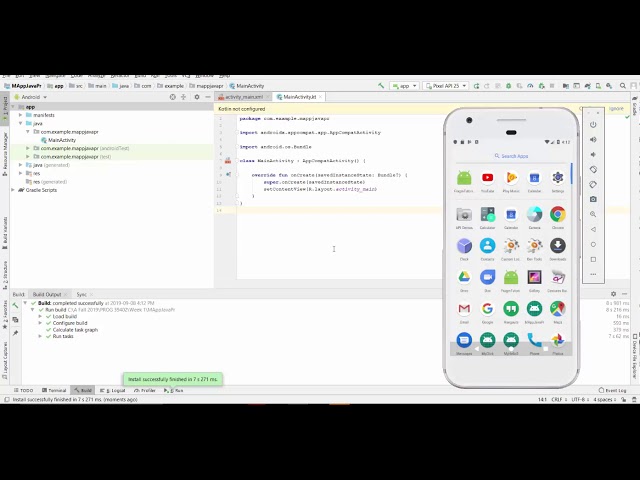This screenshot has height=480, width=640.
Task: Take an emulator screenshot with the camera icon
Action: point(593,199)
